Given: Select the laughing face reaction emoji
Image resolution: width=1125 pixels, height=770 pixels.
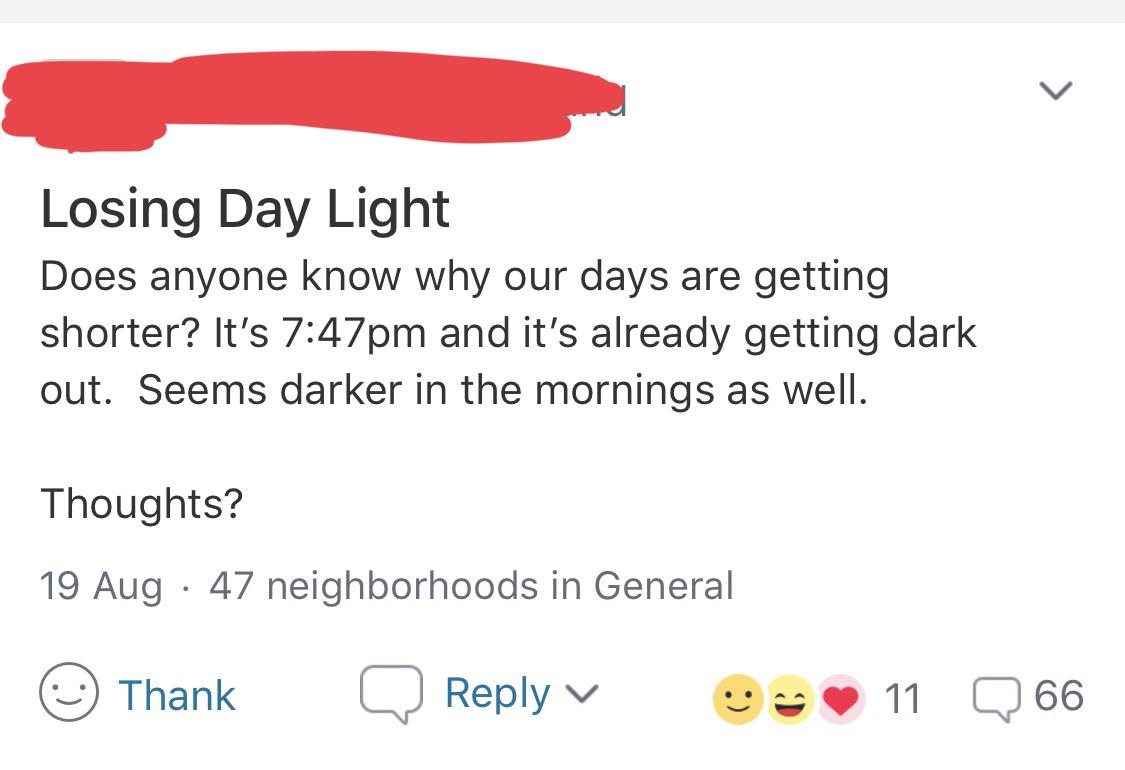Looking at the screenshot, I should click(x=789, y=701).
